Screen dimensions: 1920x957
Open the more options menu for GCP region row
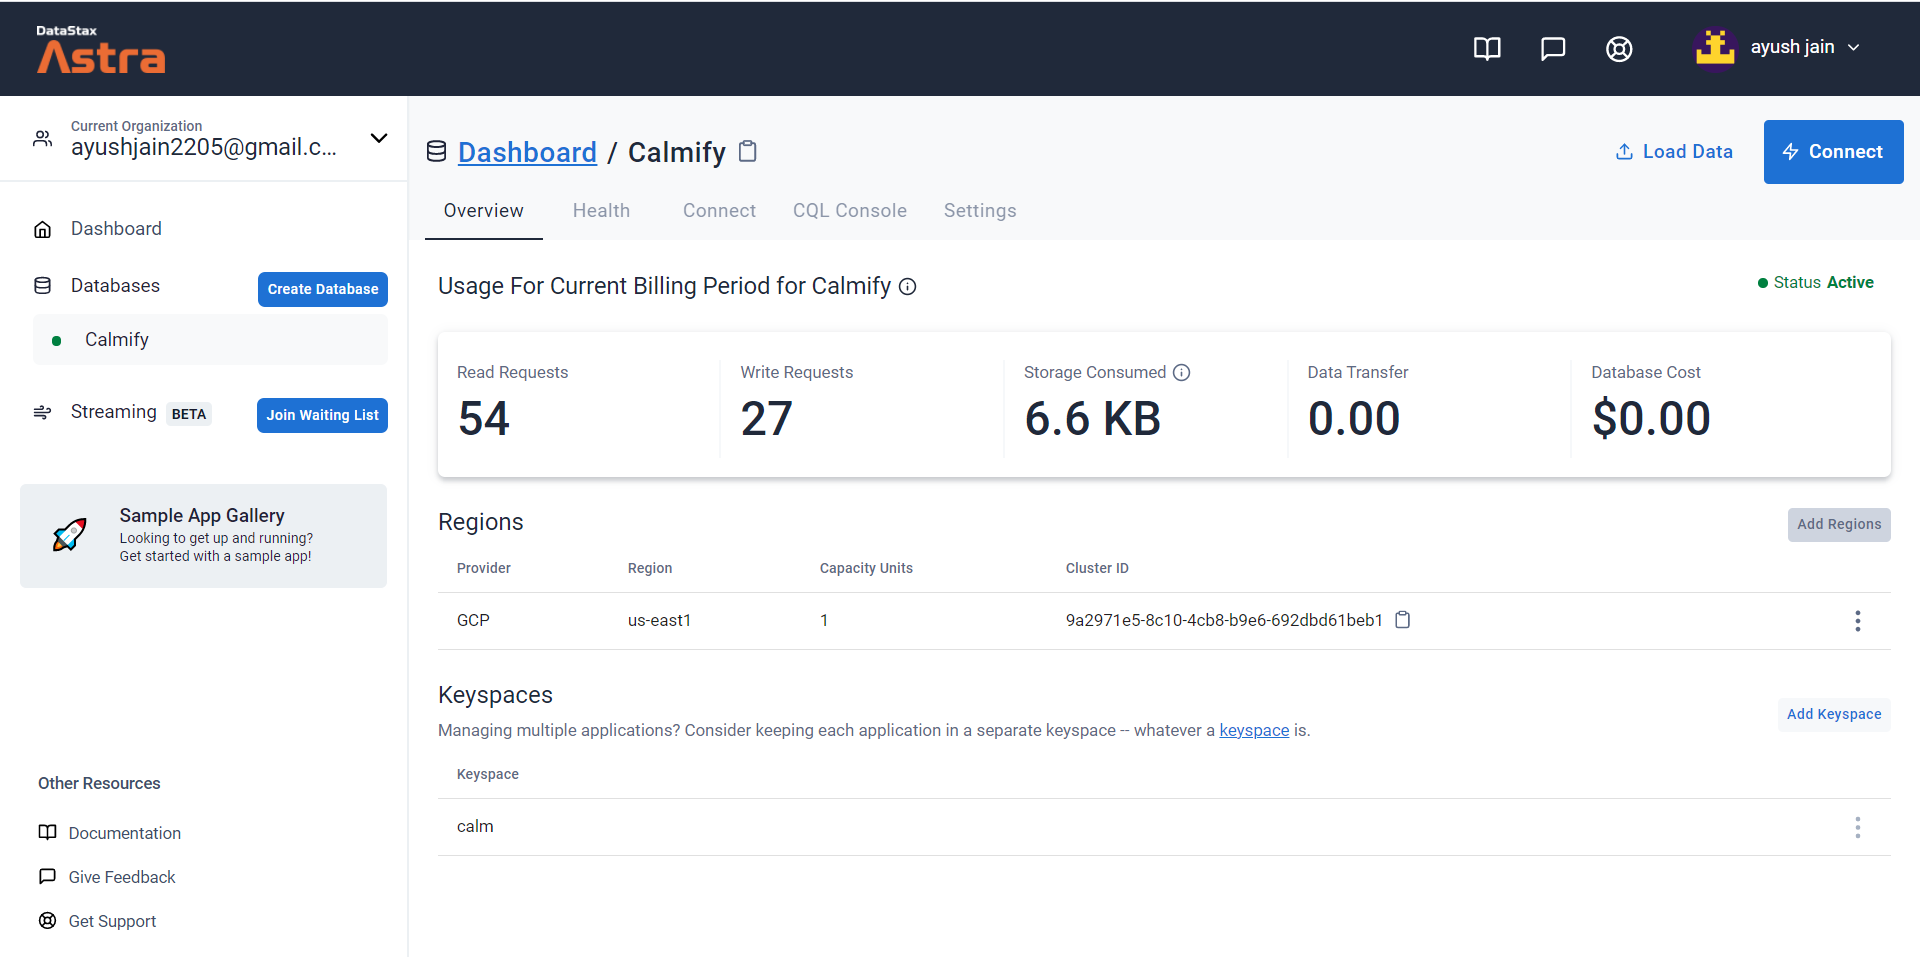click(x=1858, y=621)
